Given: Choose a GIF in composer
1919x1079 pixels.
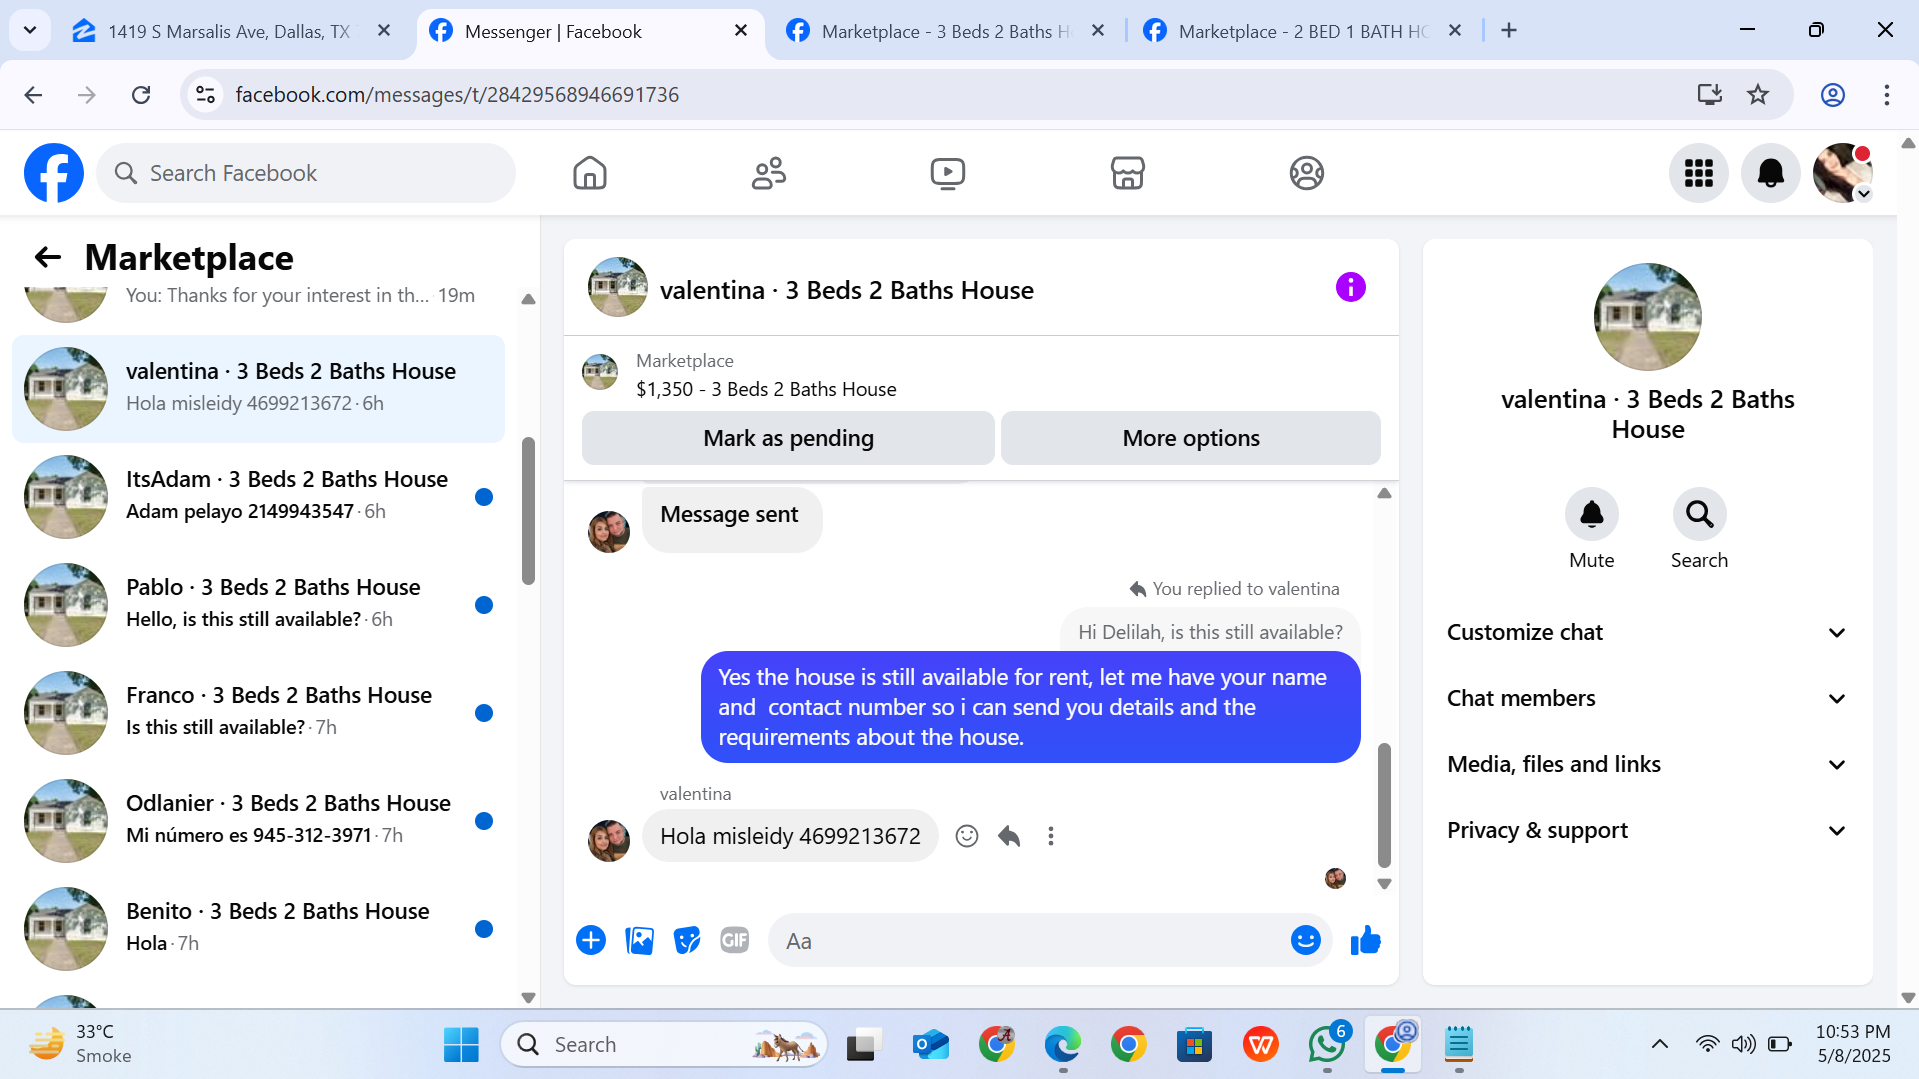Looking at the screenshot, I should tap(735, 940).
